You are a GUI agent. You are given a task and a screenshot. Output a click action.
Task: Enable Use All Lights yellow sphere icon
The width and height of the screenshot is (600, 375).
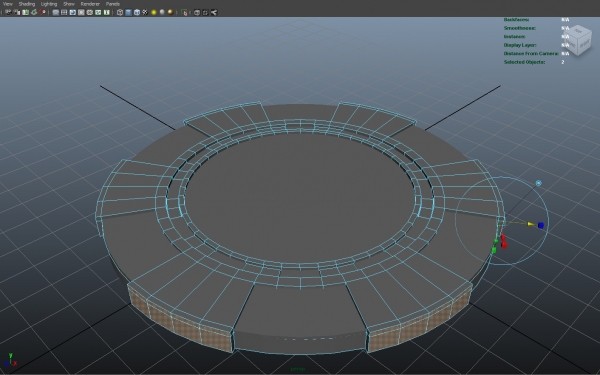pyautogui.click(x=154, y=12)
